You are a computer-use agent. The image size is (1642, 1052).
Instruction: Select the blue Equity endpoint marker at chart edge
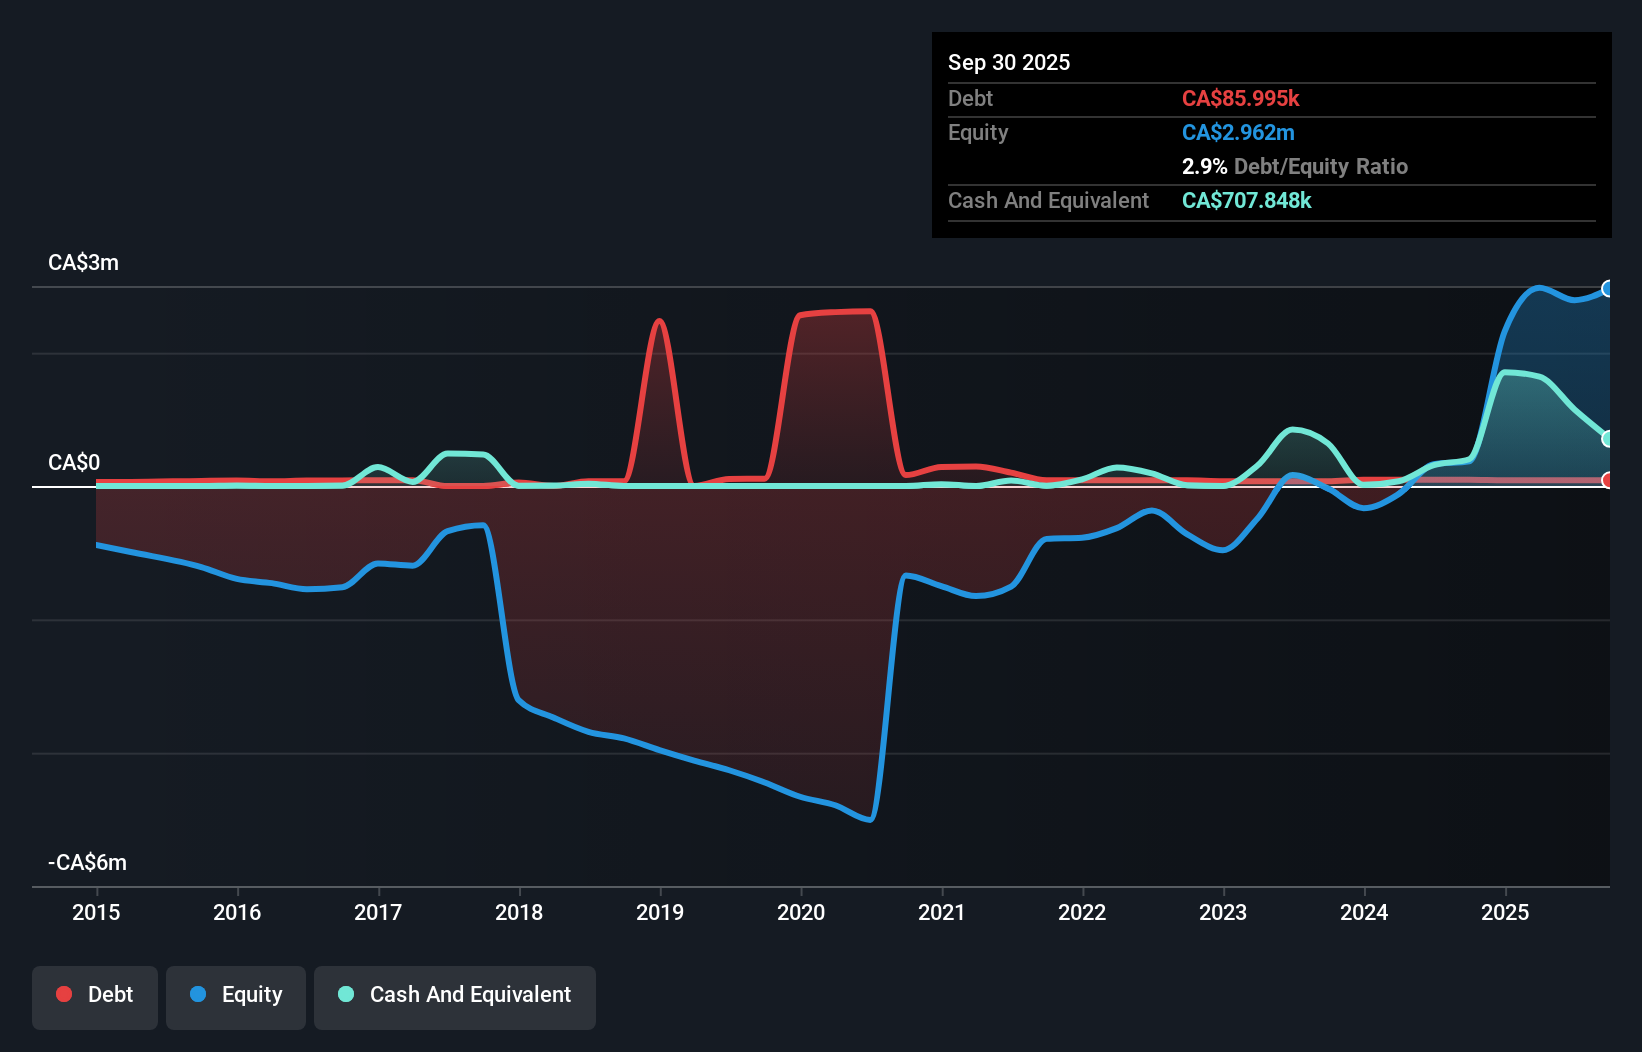(x=1608, y=289)
